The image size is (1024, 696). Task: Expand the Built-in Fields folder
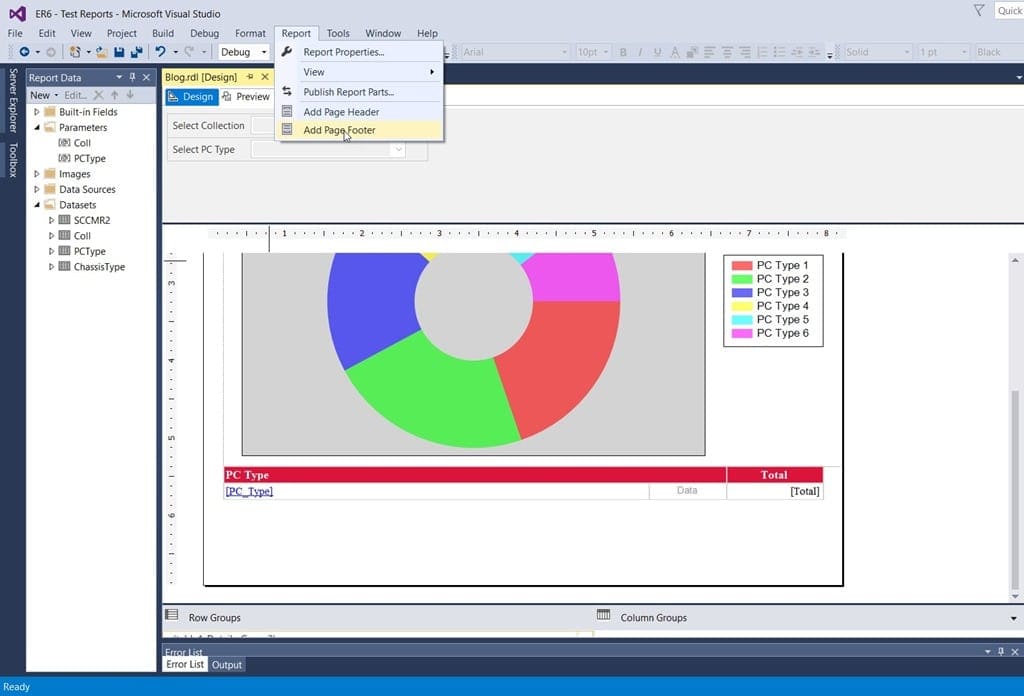pyautogui.click(x=37, y=112)
